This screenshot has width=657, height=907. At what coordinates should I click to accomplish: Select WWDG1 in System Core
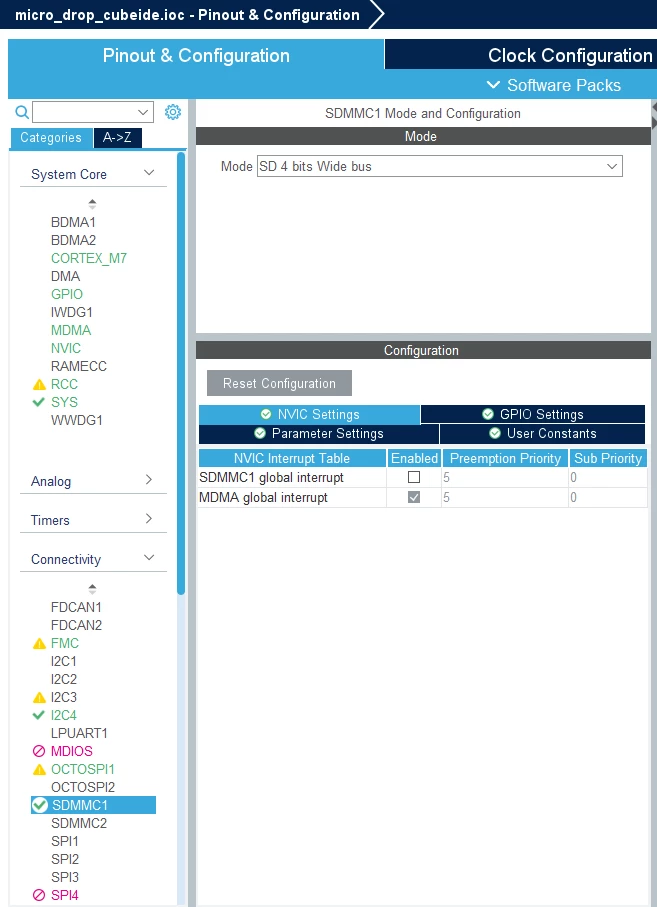pyautogui.click(x=77, y=420)
